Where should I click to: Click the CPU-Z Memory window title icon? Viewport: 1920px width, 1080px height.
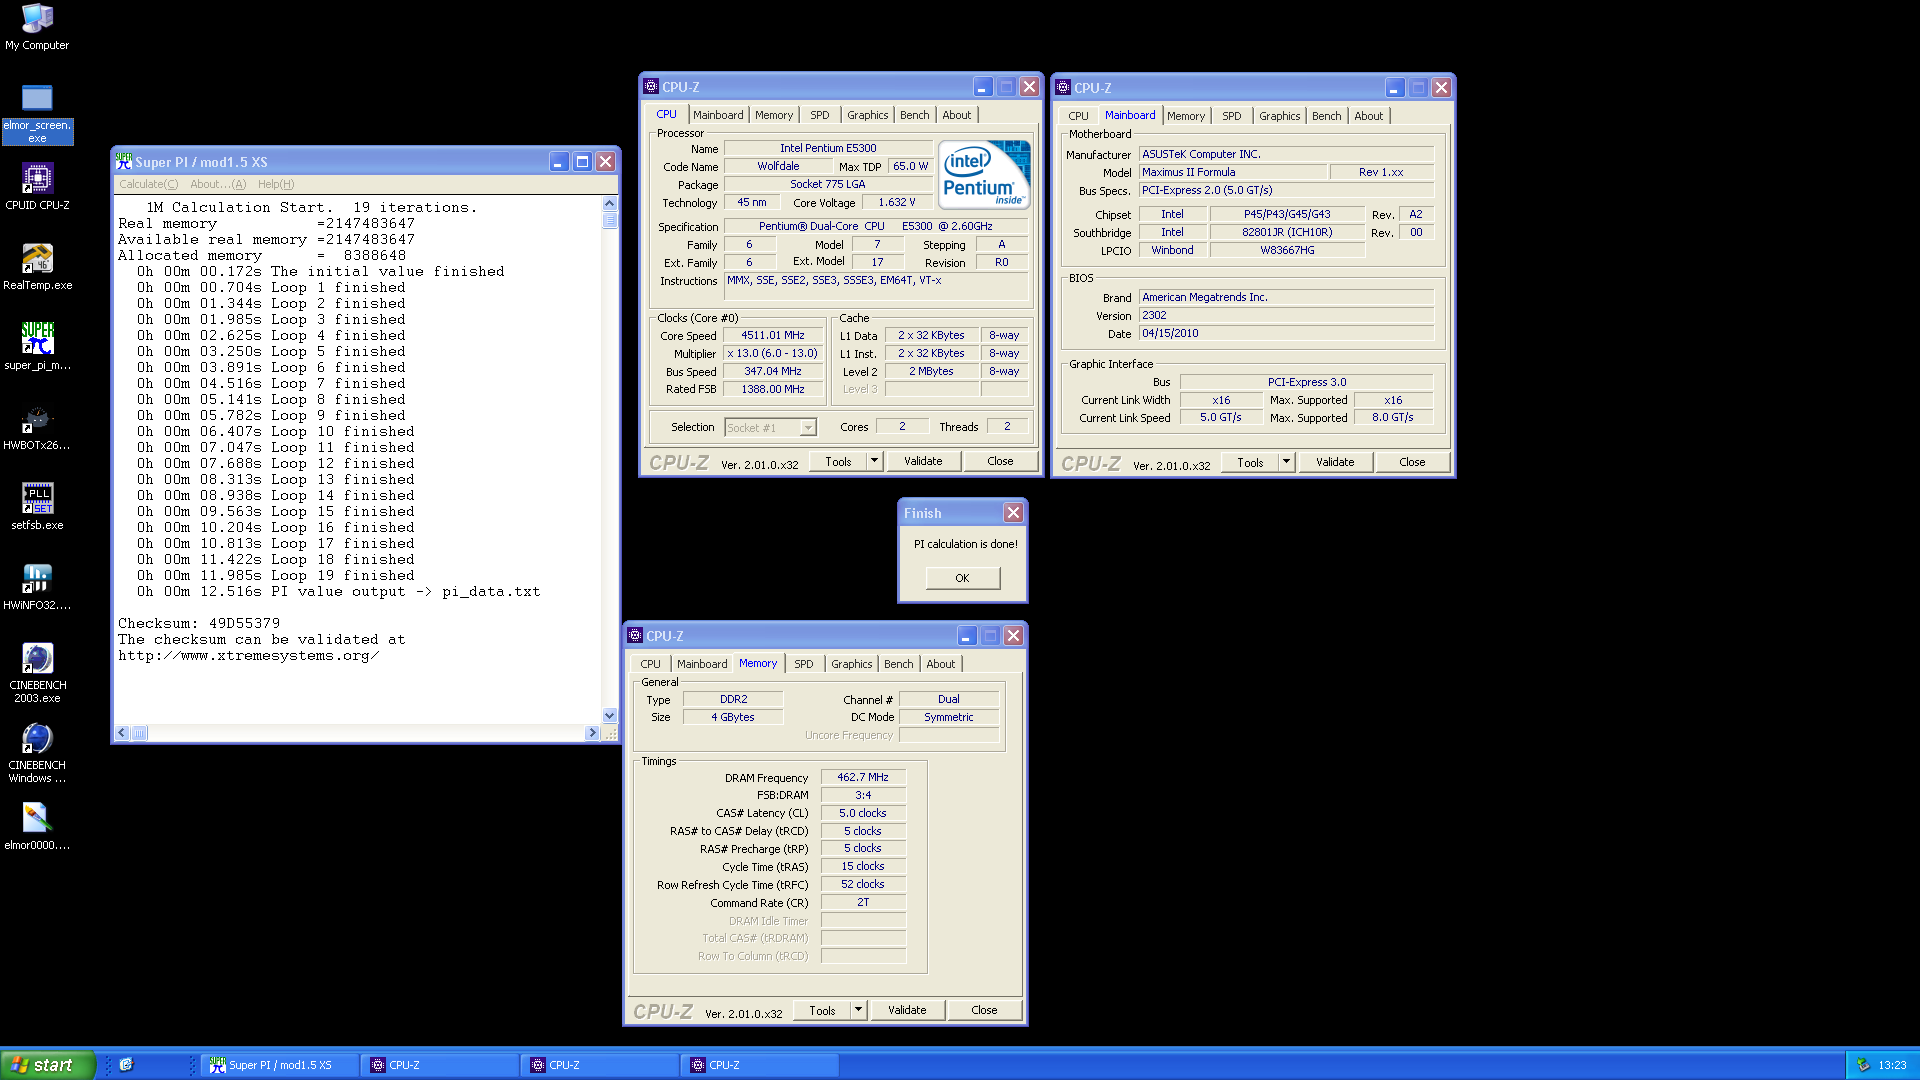(634, 636)
